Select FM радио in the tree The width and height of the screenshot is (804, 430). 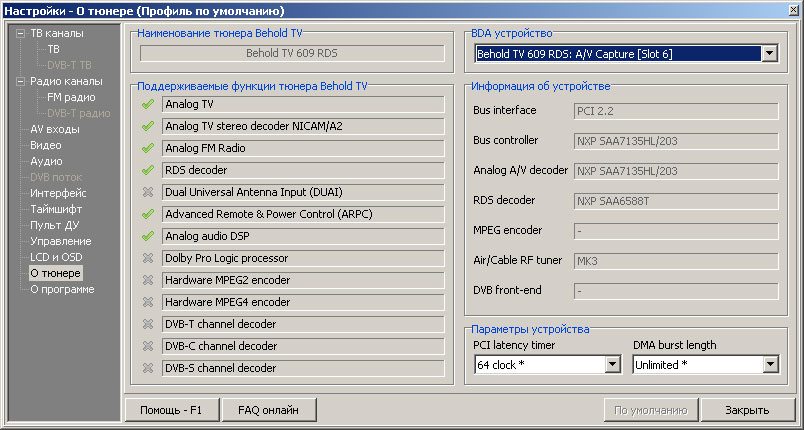click(71, 97)
